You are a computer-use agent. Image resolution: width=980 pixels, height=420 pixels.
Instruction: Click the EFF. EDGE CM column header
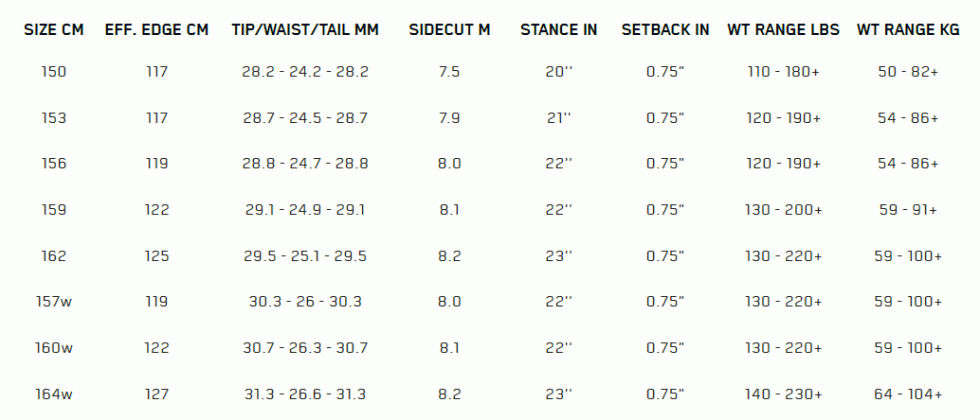click(x=157, y=30)
